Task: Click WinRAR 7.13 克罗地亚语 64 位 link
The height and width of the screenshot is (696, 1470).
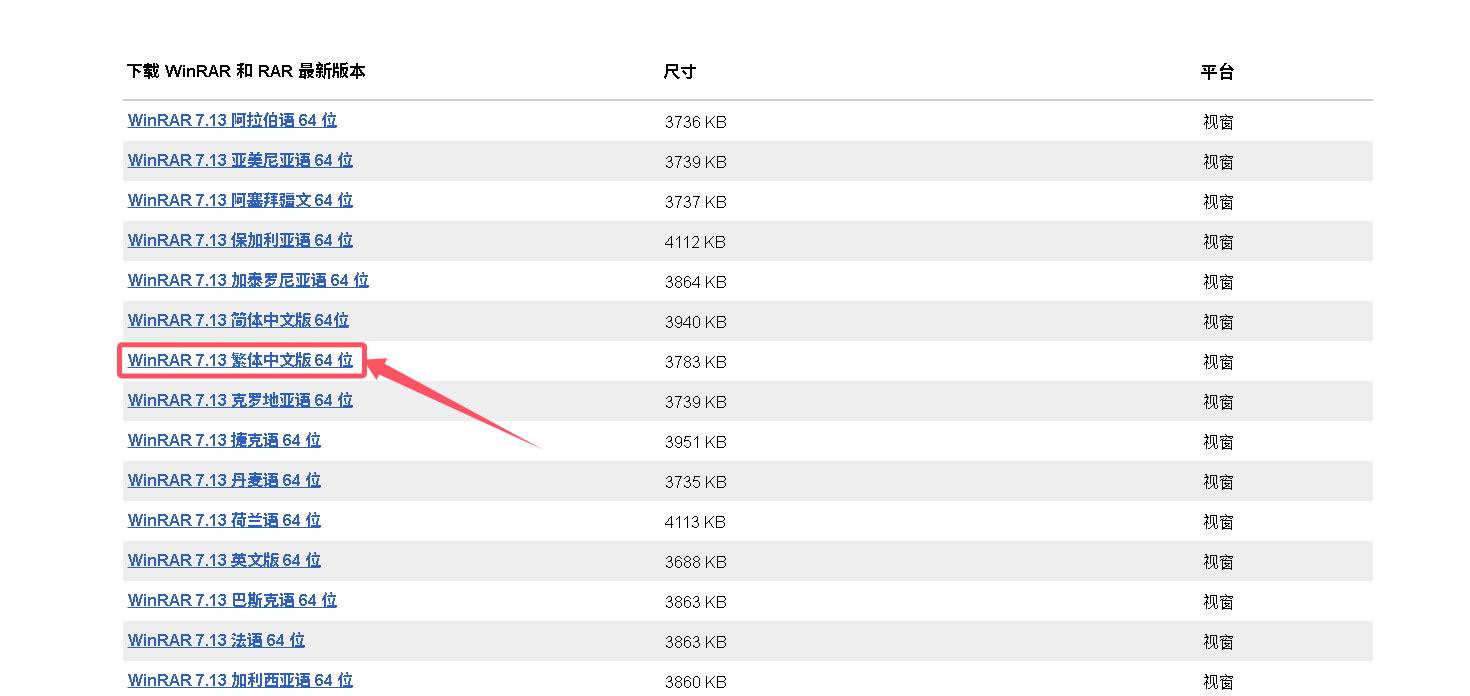Action: tap(240, 400)
